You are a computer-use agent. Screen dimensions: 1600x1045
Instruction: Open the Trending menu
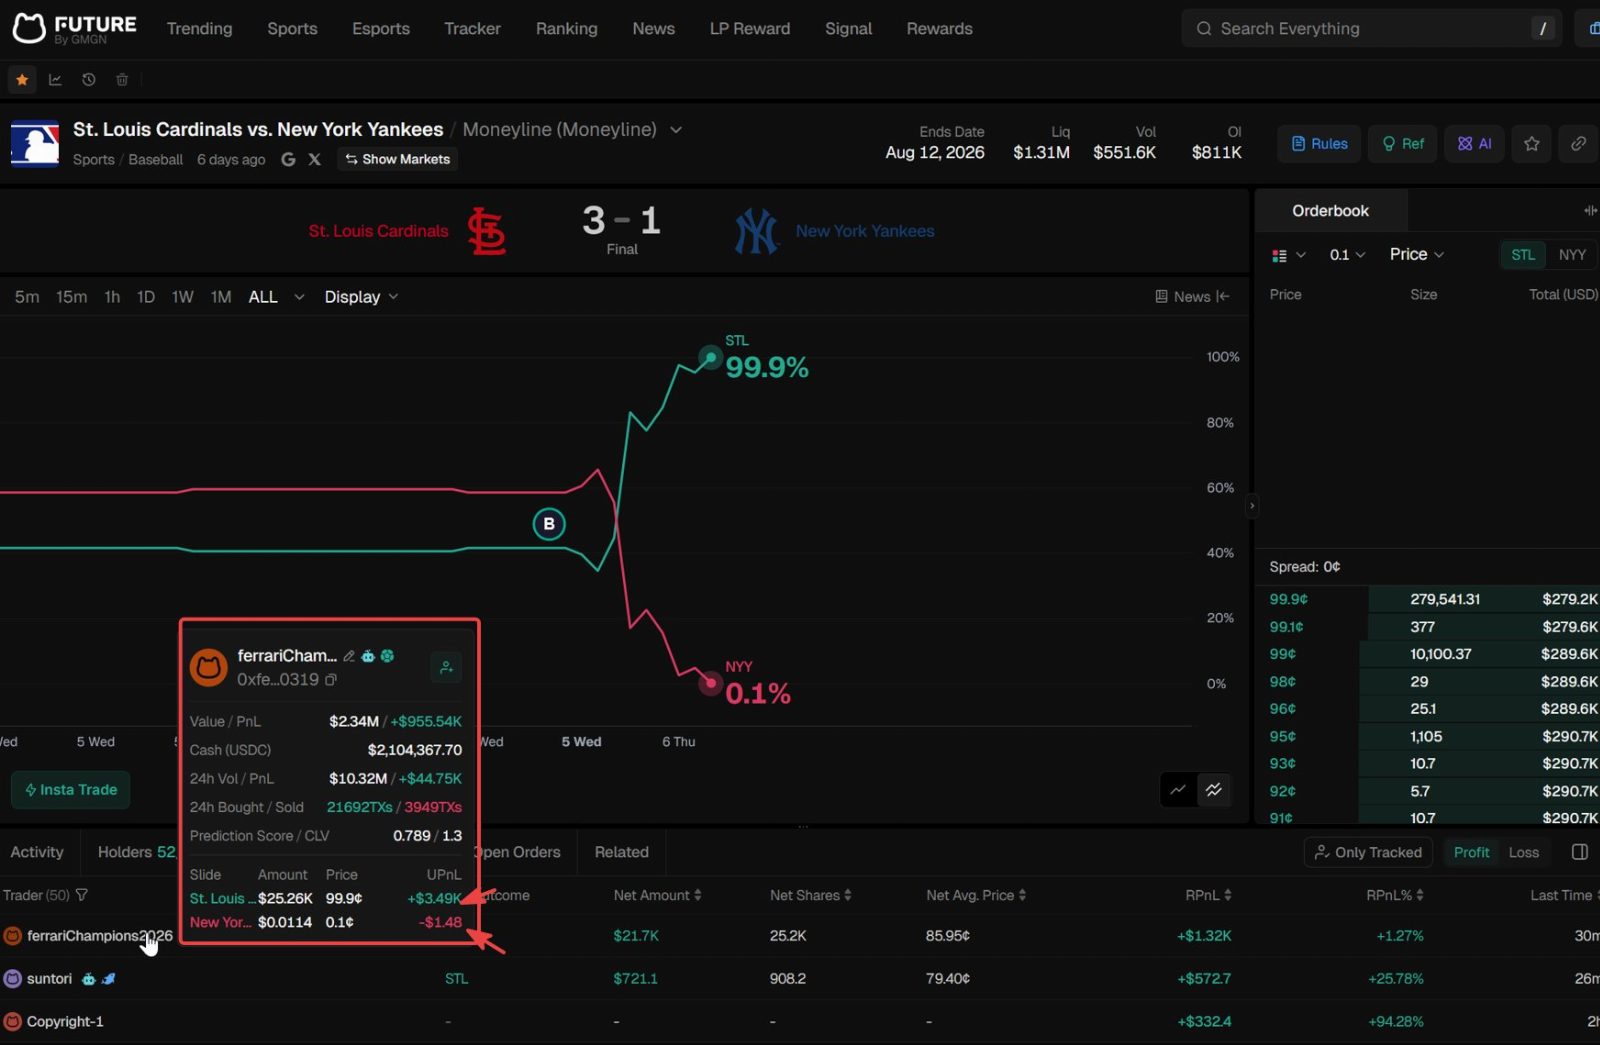tap(199, 29)
